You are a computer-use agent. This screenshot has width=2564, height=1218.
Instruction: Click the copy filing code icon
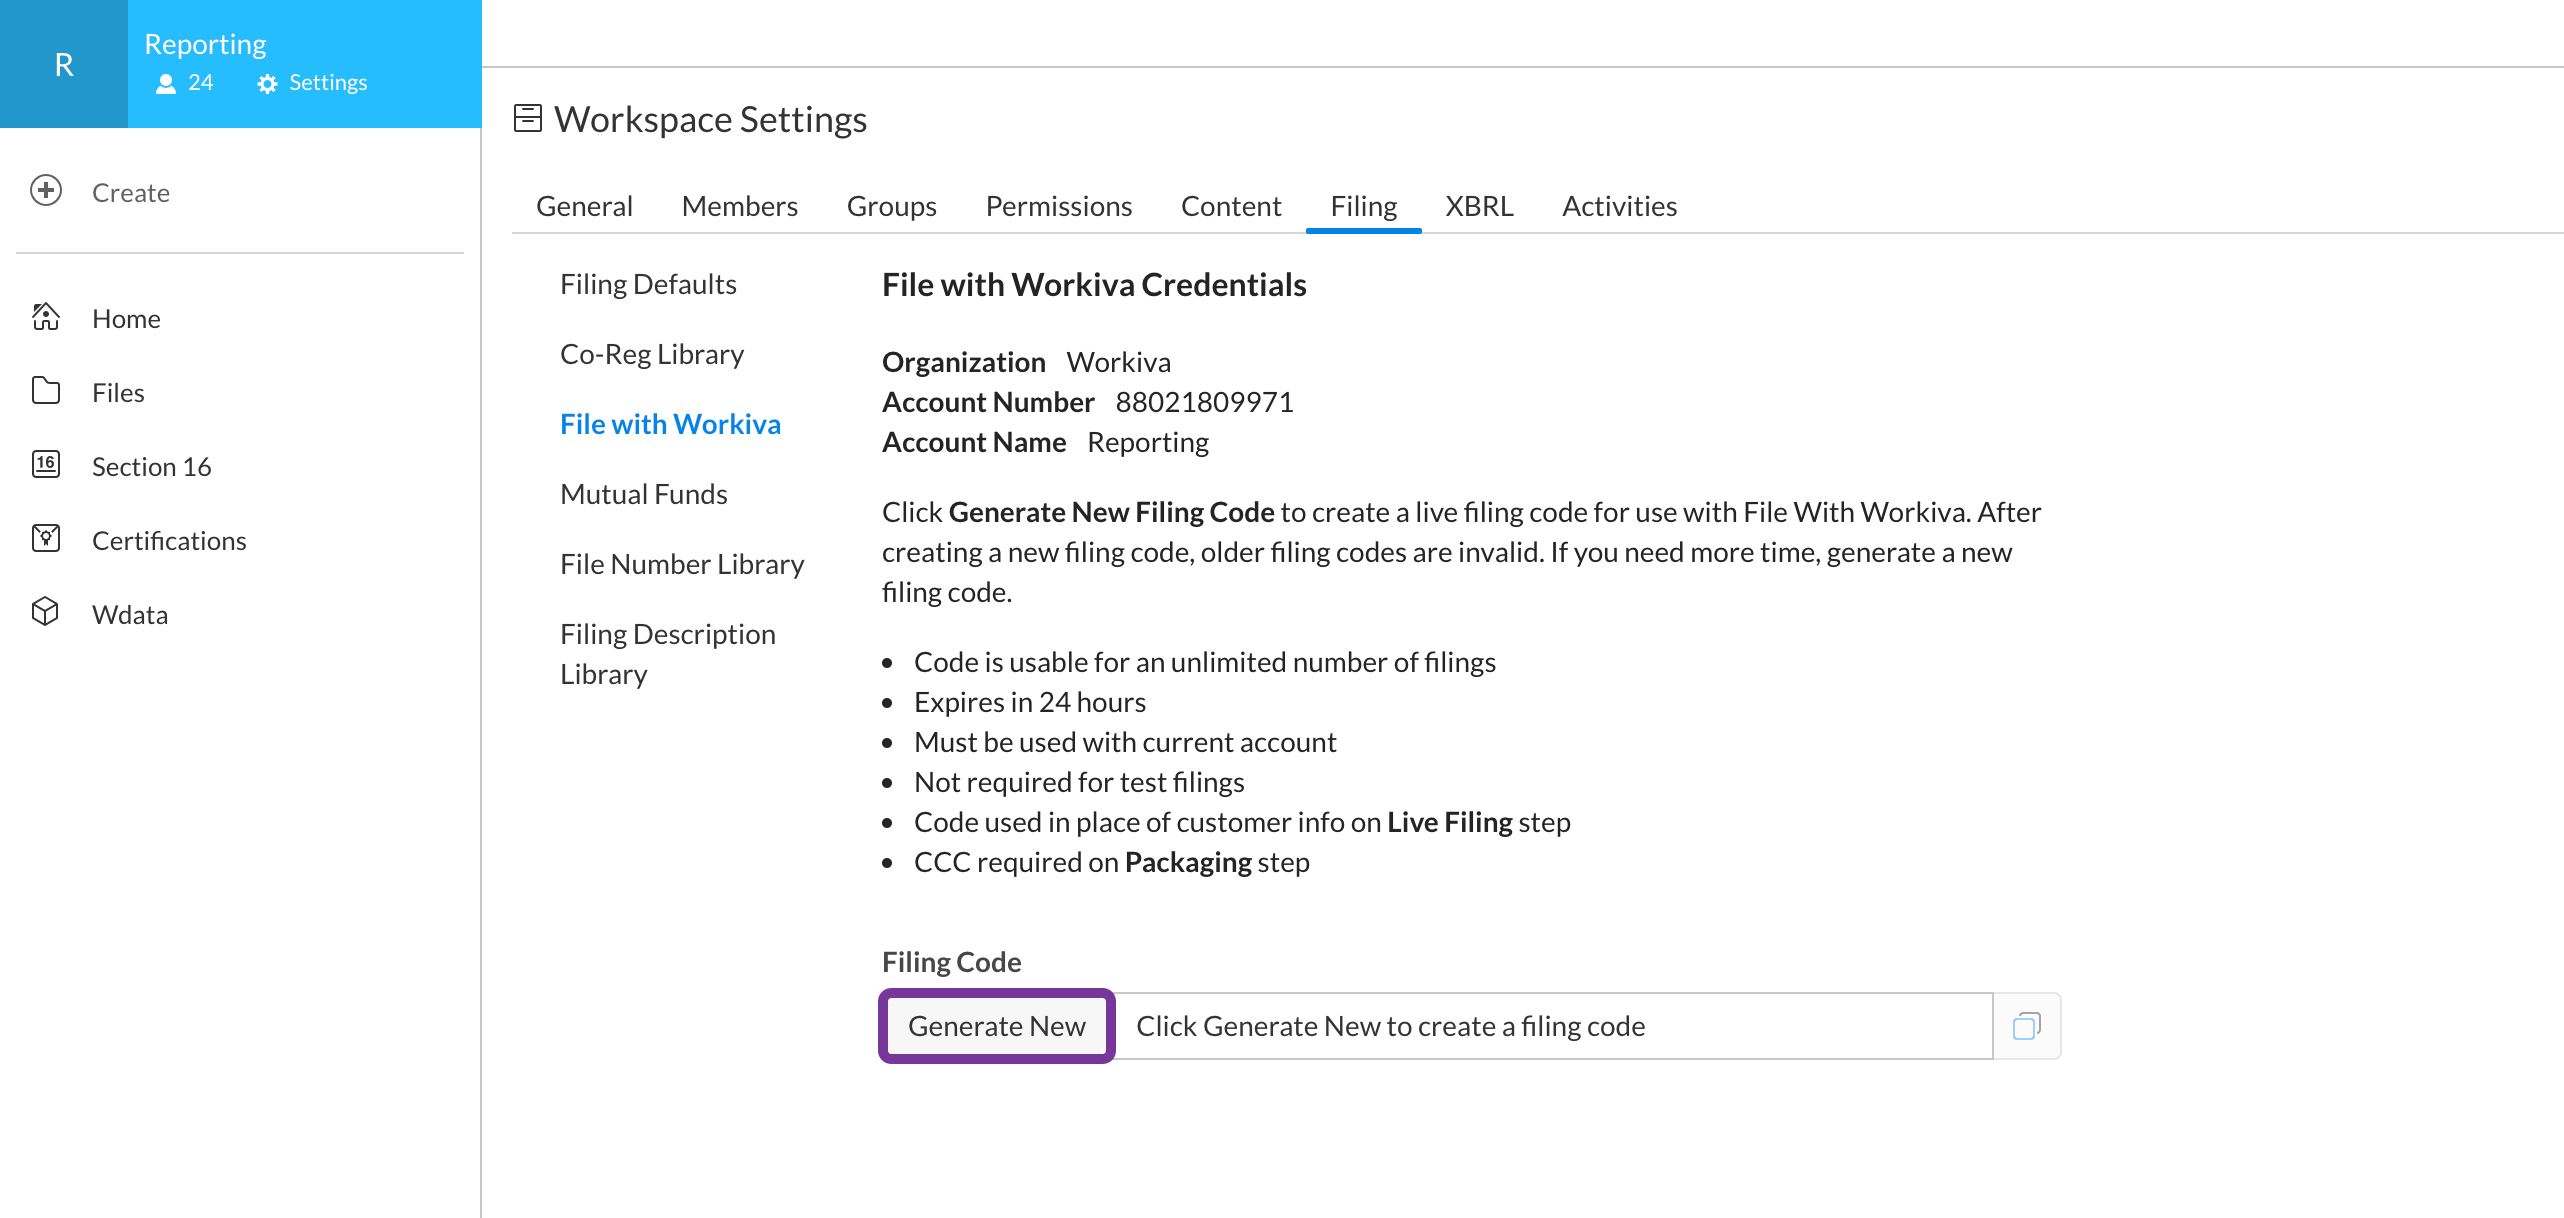point(2026,1026)
